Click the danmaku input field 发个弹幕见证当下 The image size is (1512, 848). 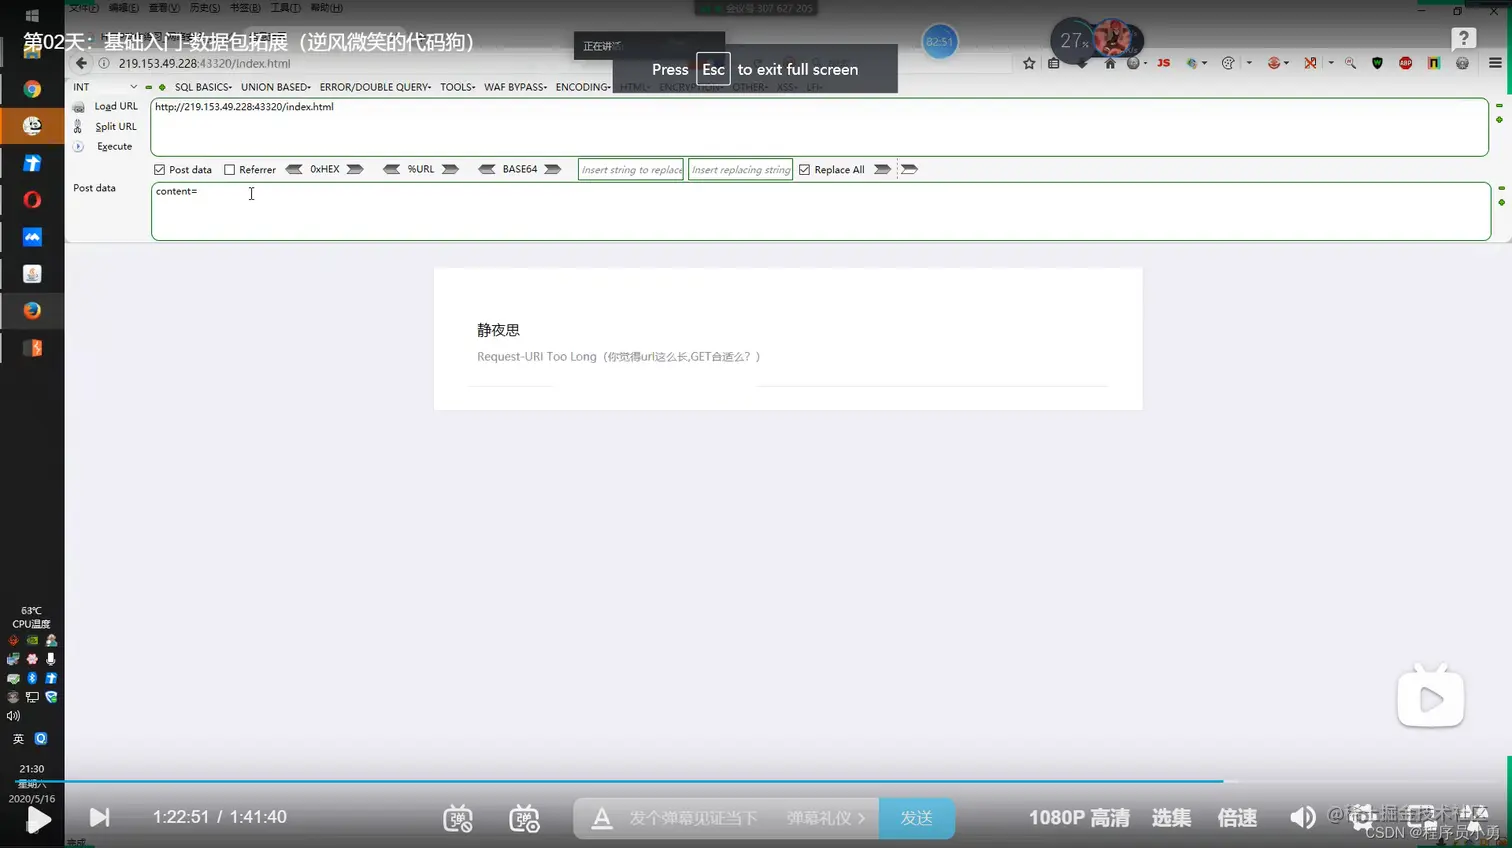tap(694, 818)
